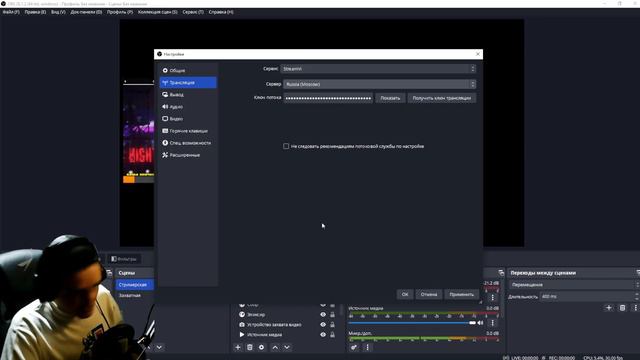The height and width of the screenshot is (360, 640).
Task: Open source properties with the gear icon
Action: click(x=262, y=347)
